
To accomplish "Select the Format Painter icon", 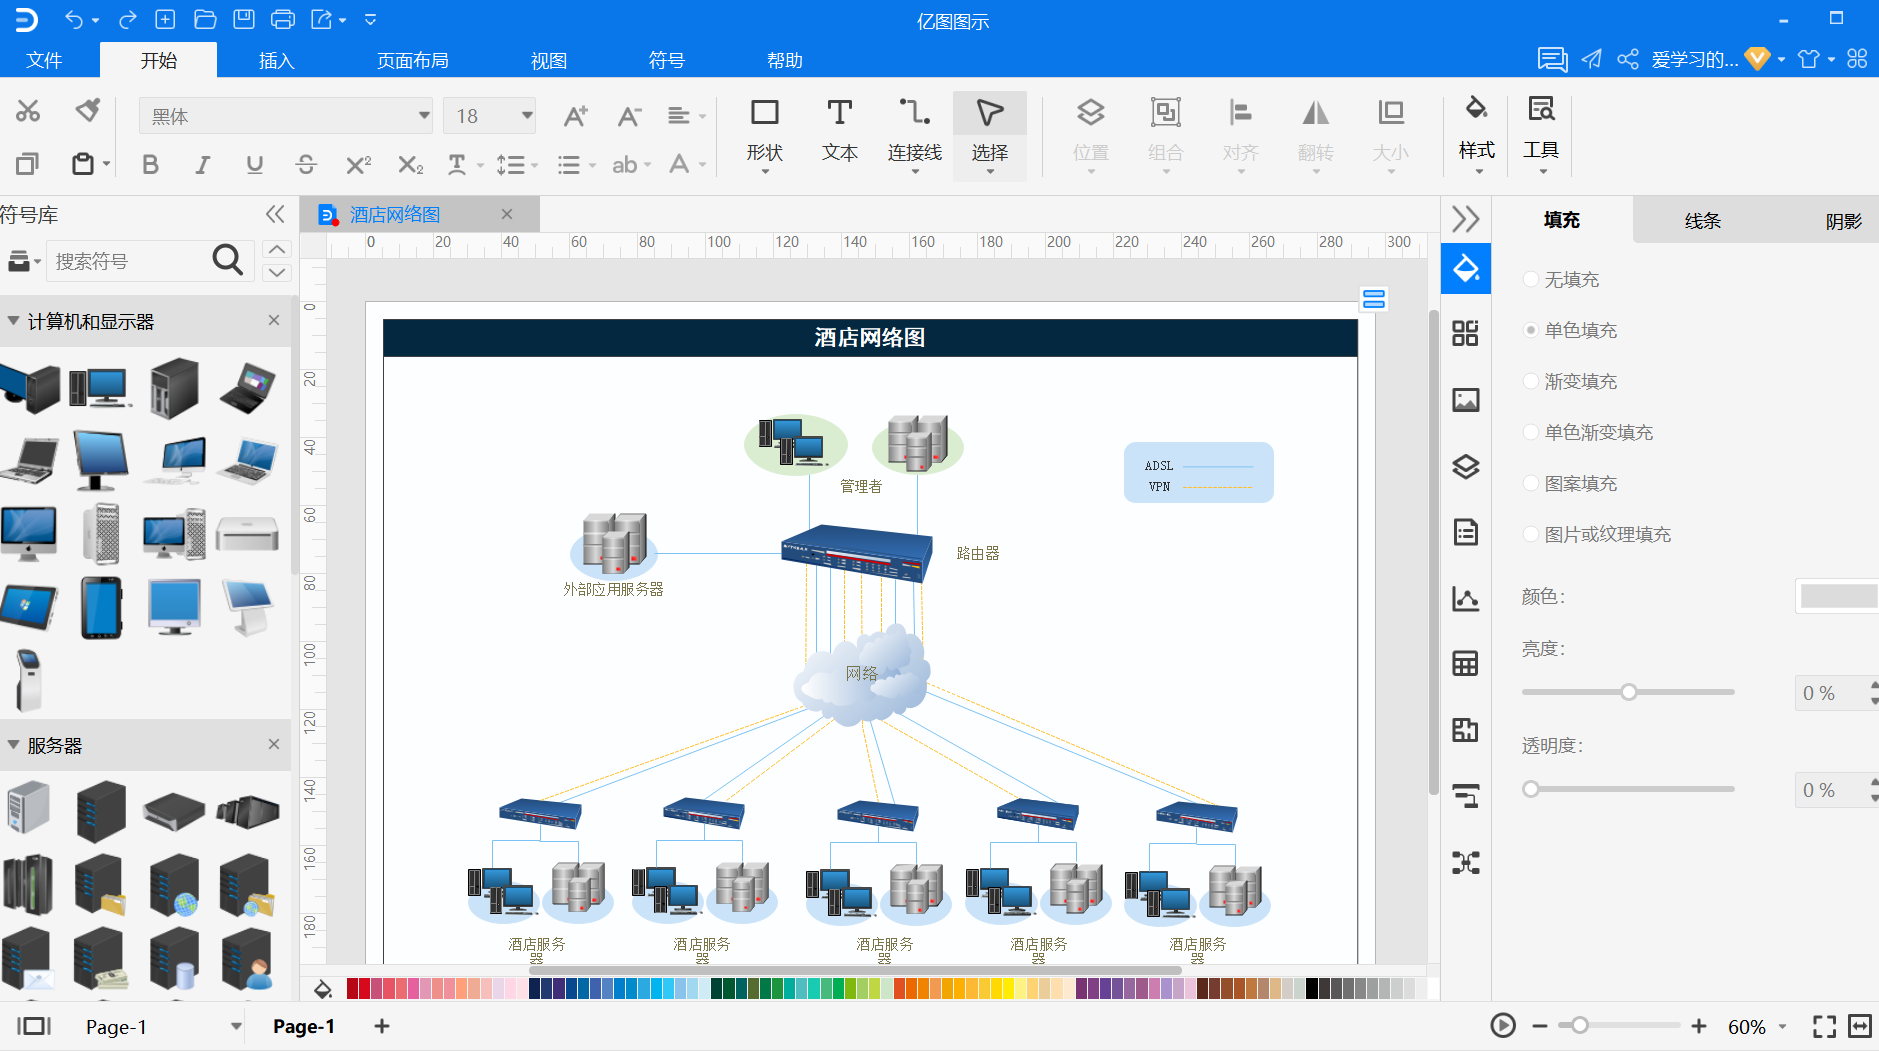I will [88, 111].
